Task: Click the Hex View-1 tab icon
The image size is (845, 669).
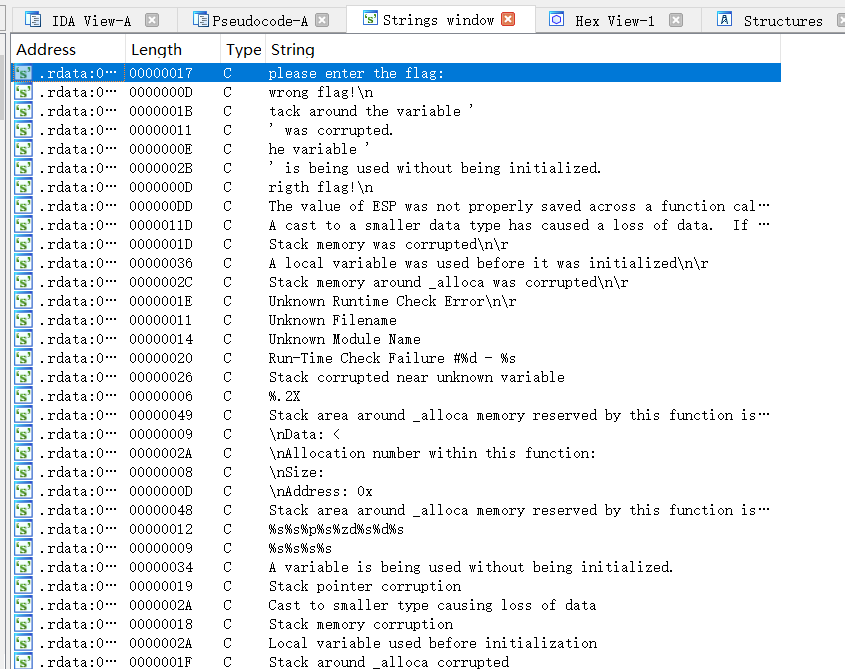Action: point(557,19)
